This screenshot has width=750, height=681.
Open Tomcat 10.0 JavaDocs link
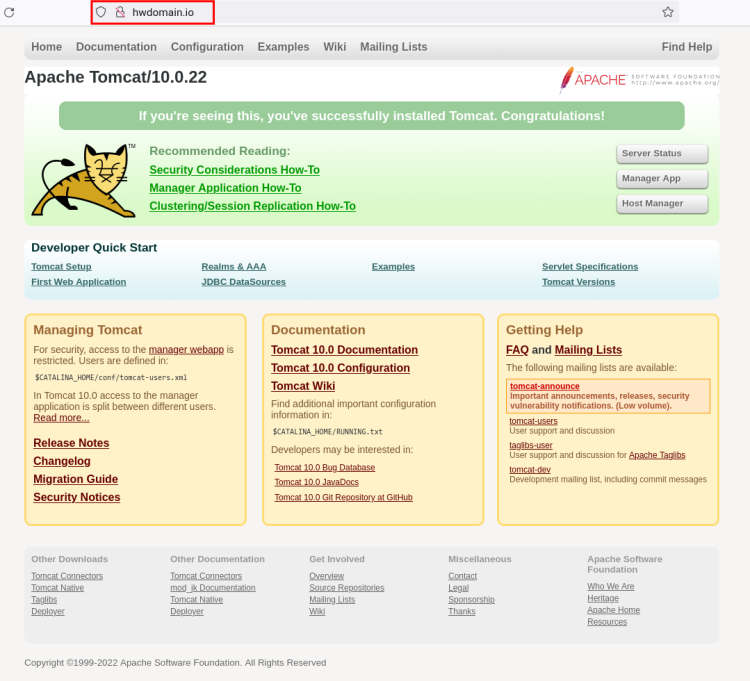[317, 483]
